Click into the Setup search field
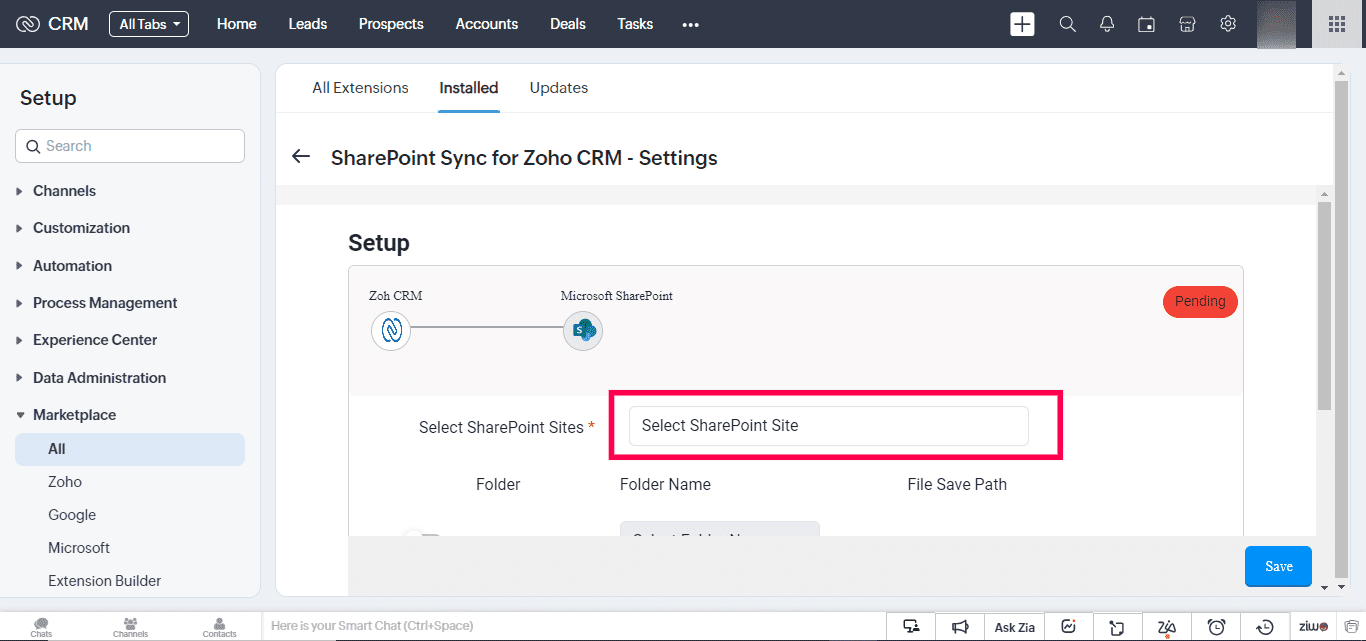The image size is (1366, 641). pyautogui.click(x=130, y=146)
